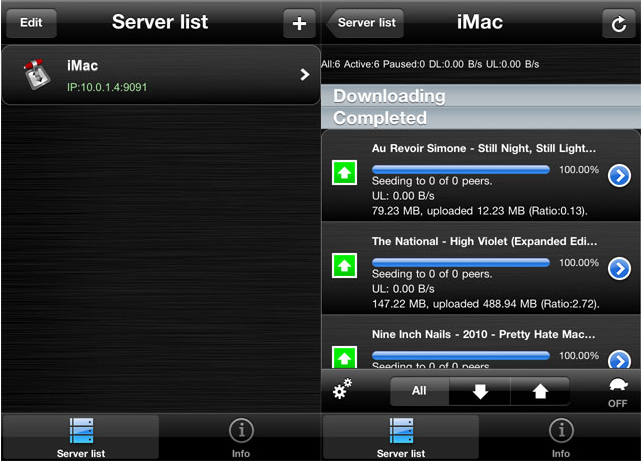Tap Edit in the Server list header
Viewport: 641px width, 461px height.
[31, 23]
